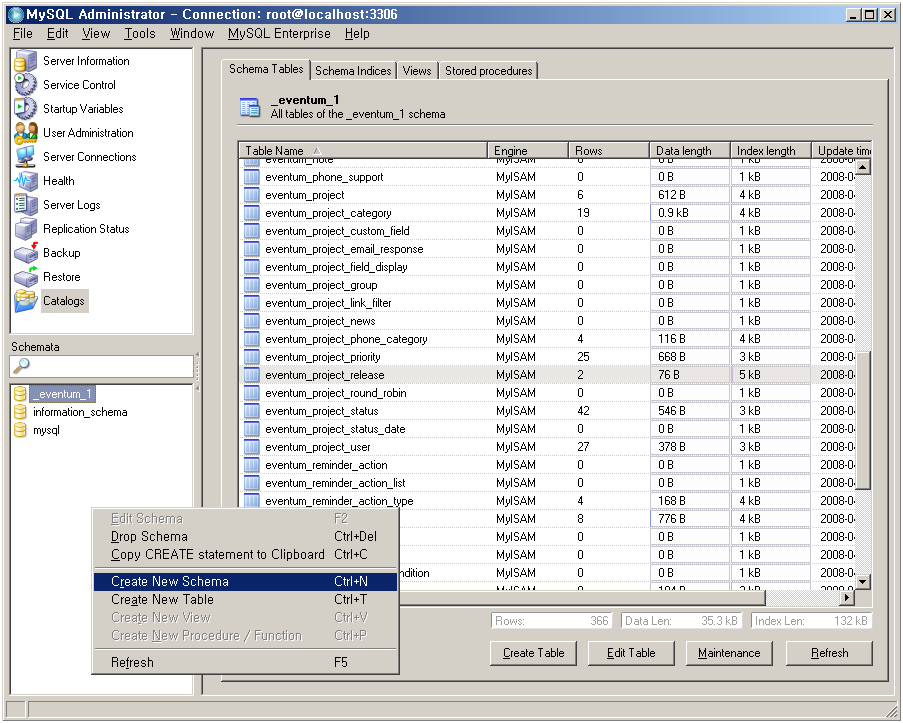Select the eventum_project_round_robin table row

pos(547,393)
